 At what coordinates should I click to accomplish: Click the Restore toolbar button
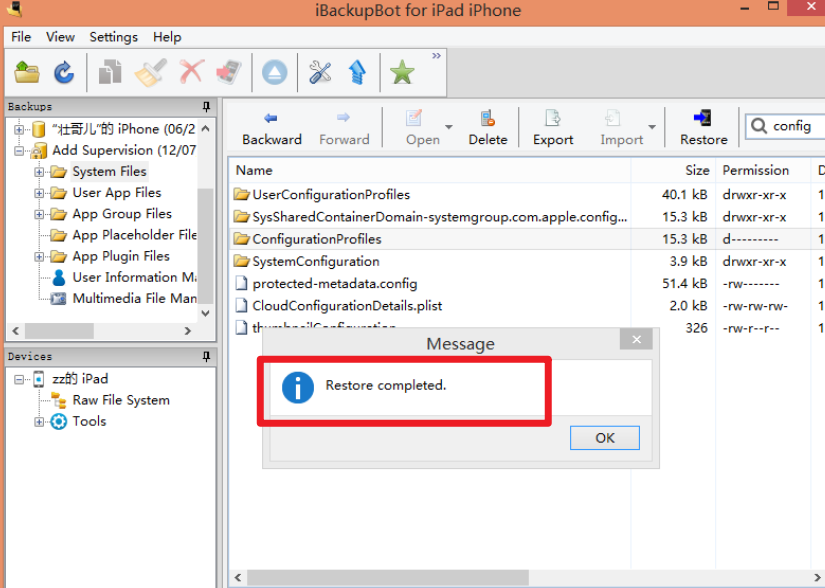[703, 128]
